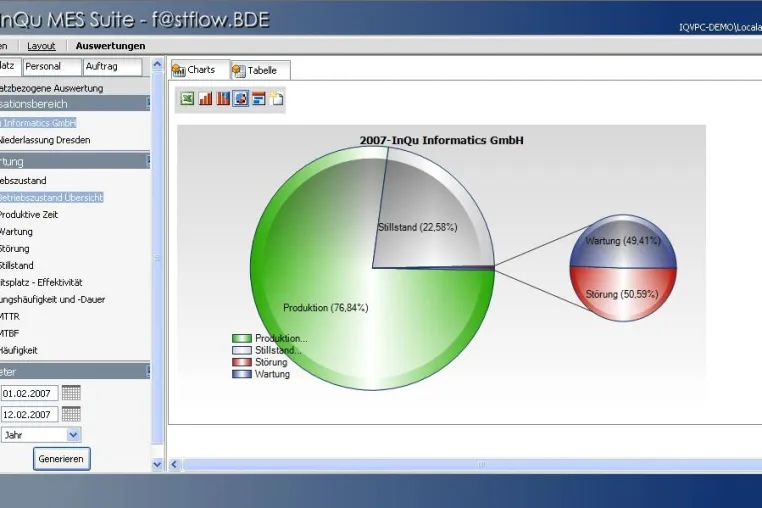
Task: Click the start date field 01.02.2007
Action: [x=29, y=393]
